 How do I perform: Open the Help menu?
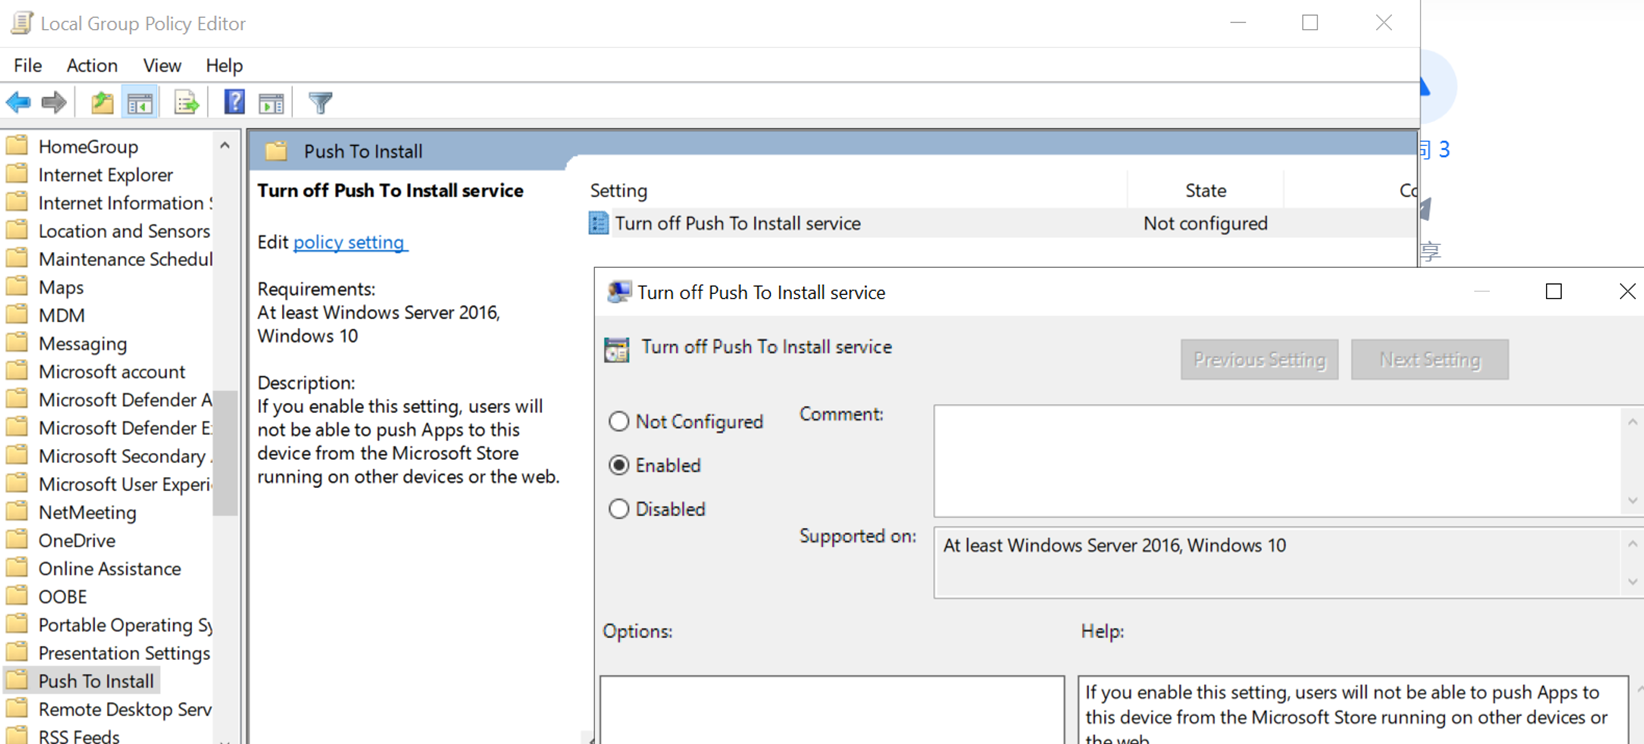click(x=224, y=65)
